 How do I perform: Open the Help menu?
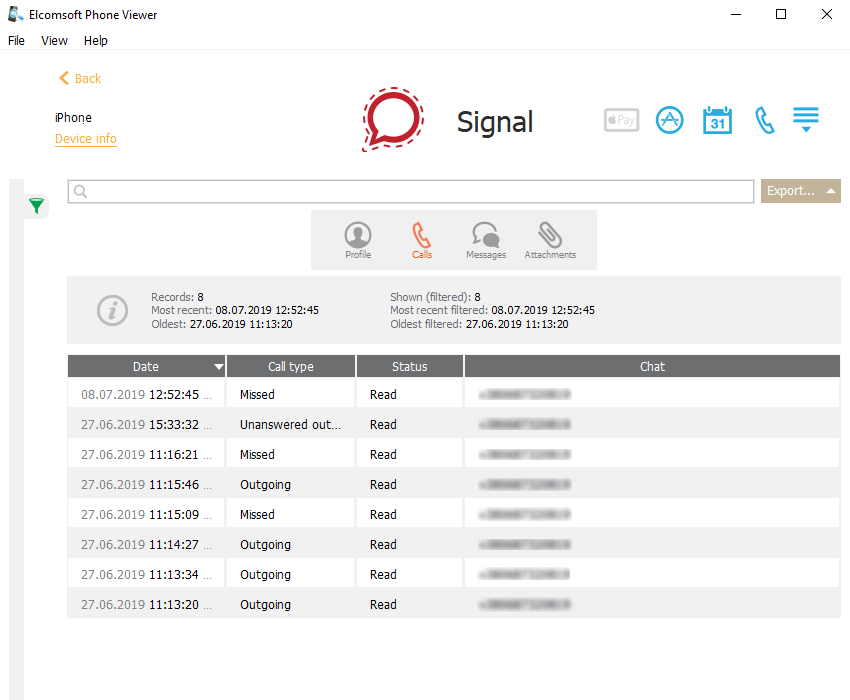(x=96, y=41)
